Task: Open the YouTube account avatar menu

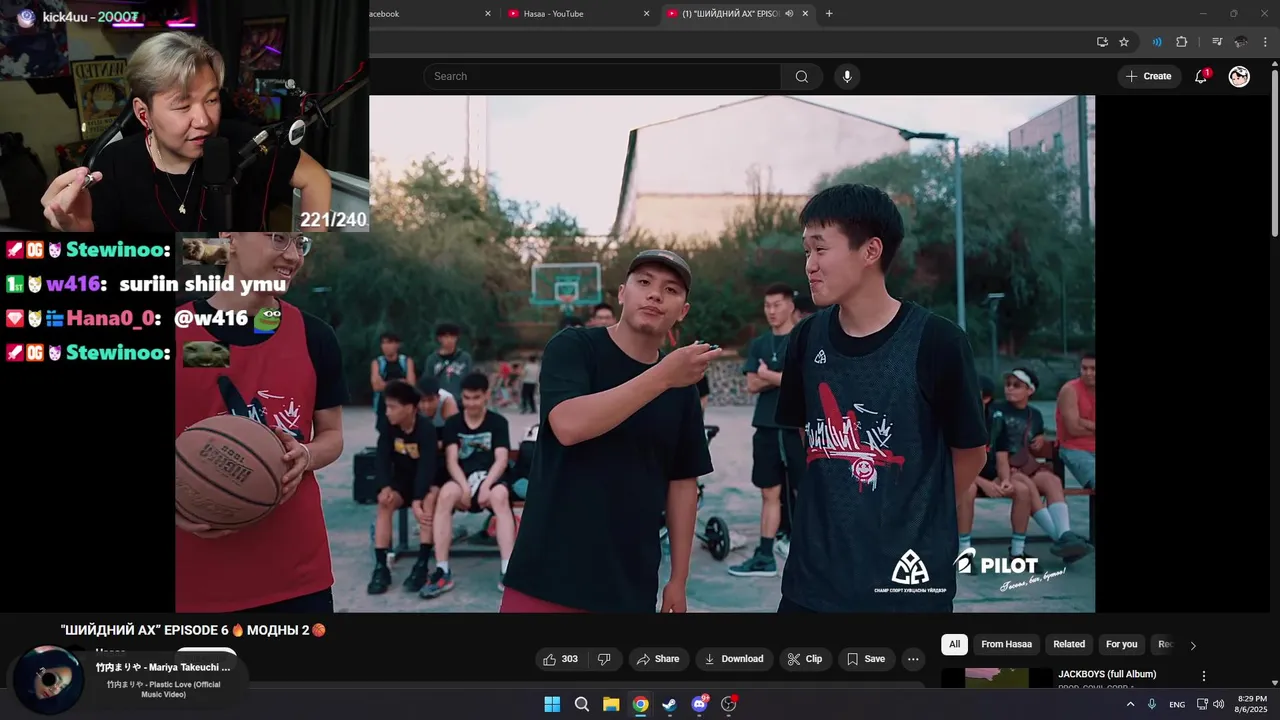Action: [x=1239, y=76]
